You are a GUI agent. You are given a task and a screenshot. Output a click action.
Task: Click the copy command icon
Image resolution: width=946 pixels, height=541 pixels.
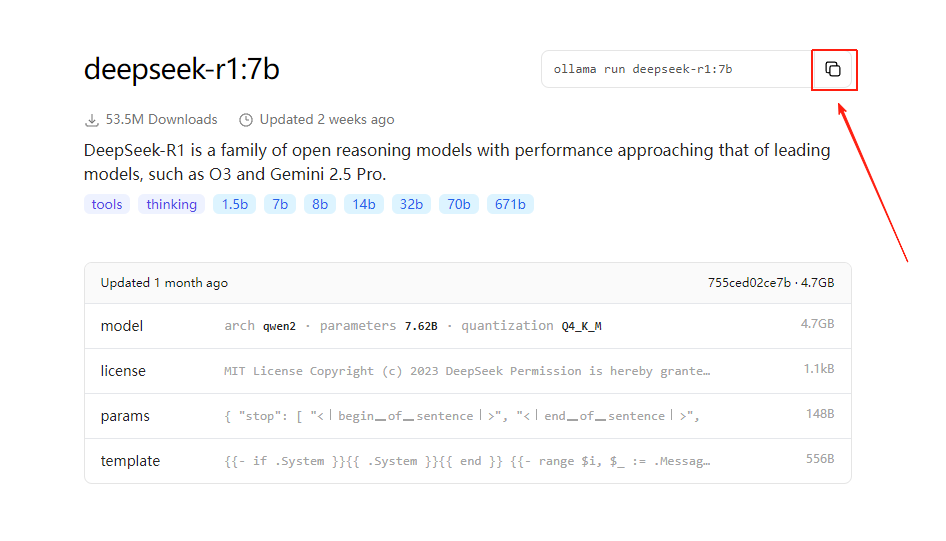click(x=832, y=69)
